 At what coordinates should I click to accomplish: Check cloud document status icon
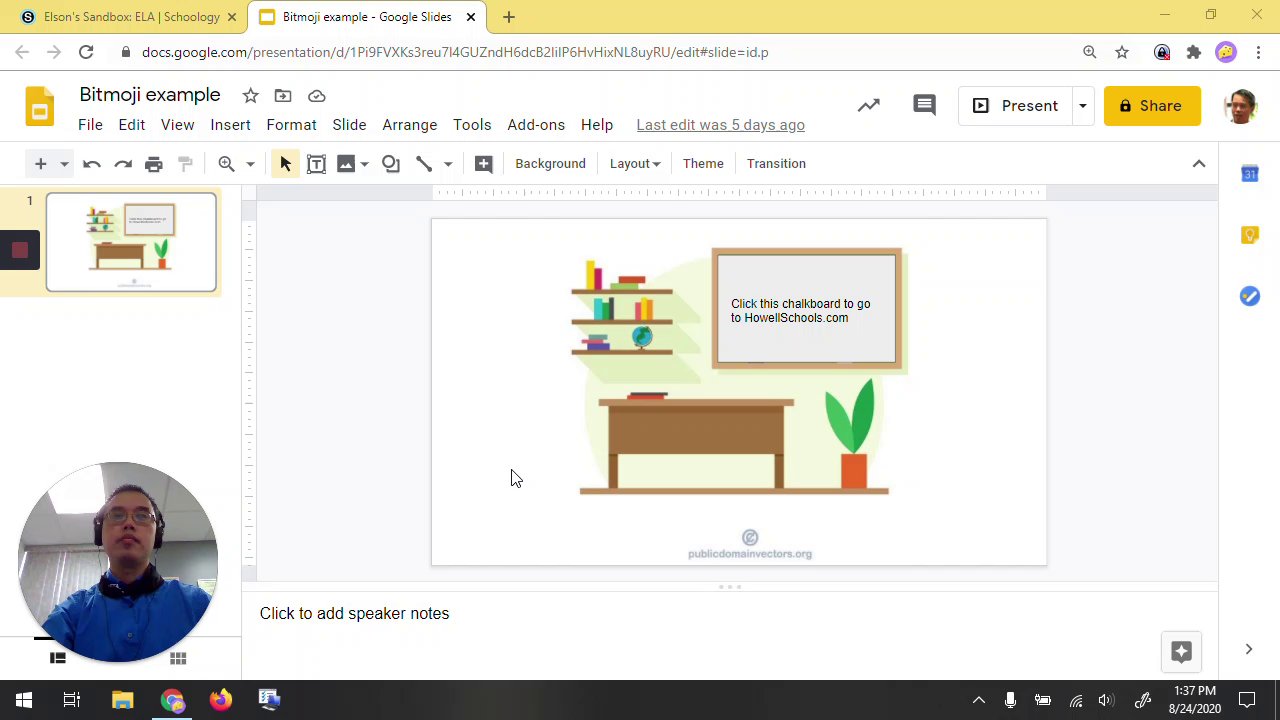(x=317, y=95)
